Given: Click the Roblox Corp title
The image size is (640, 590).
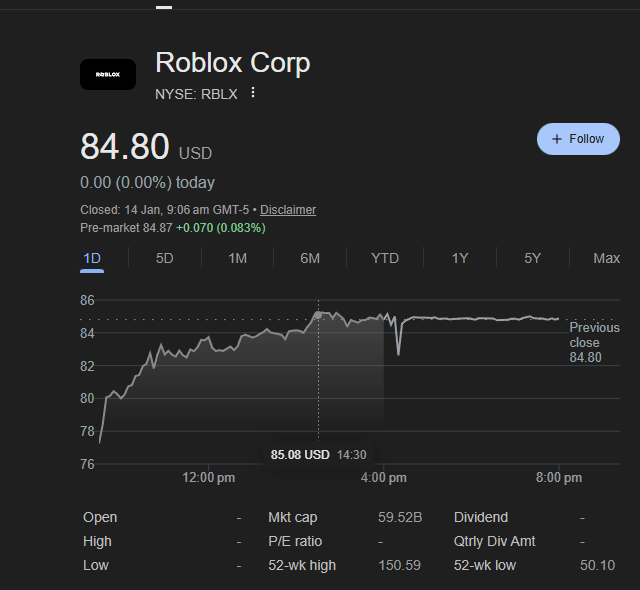Looking at the screenshot, I should point(233,63).
